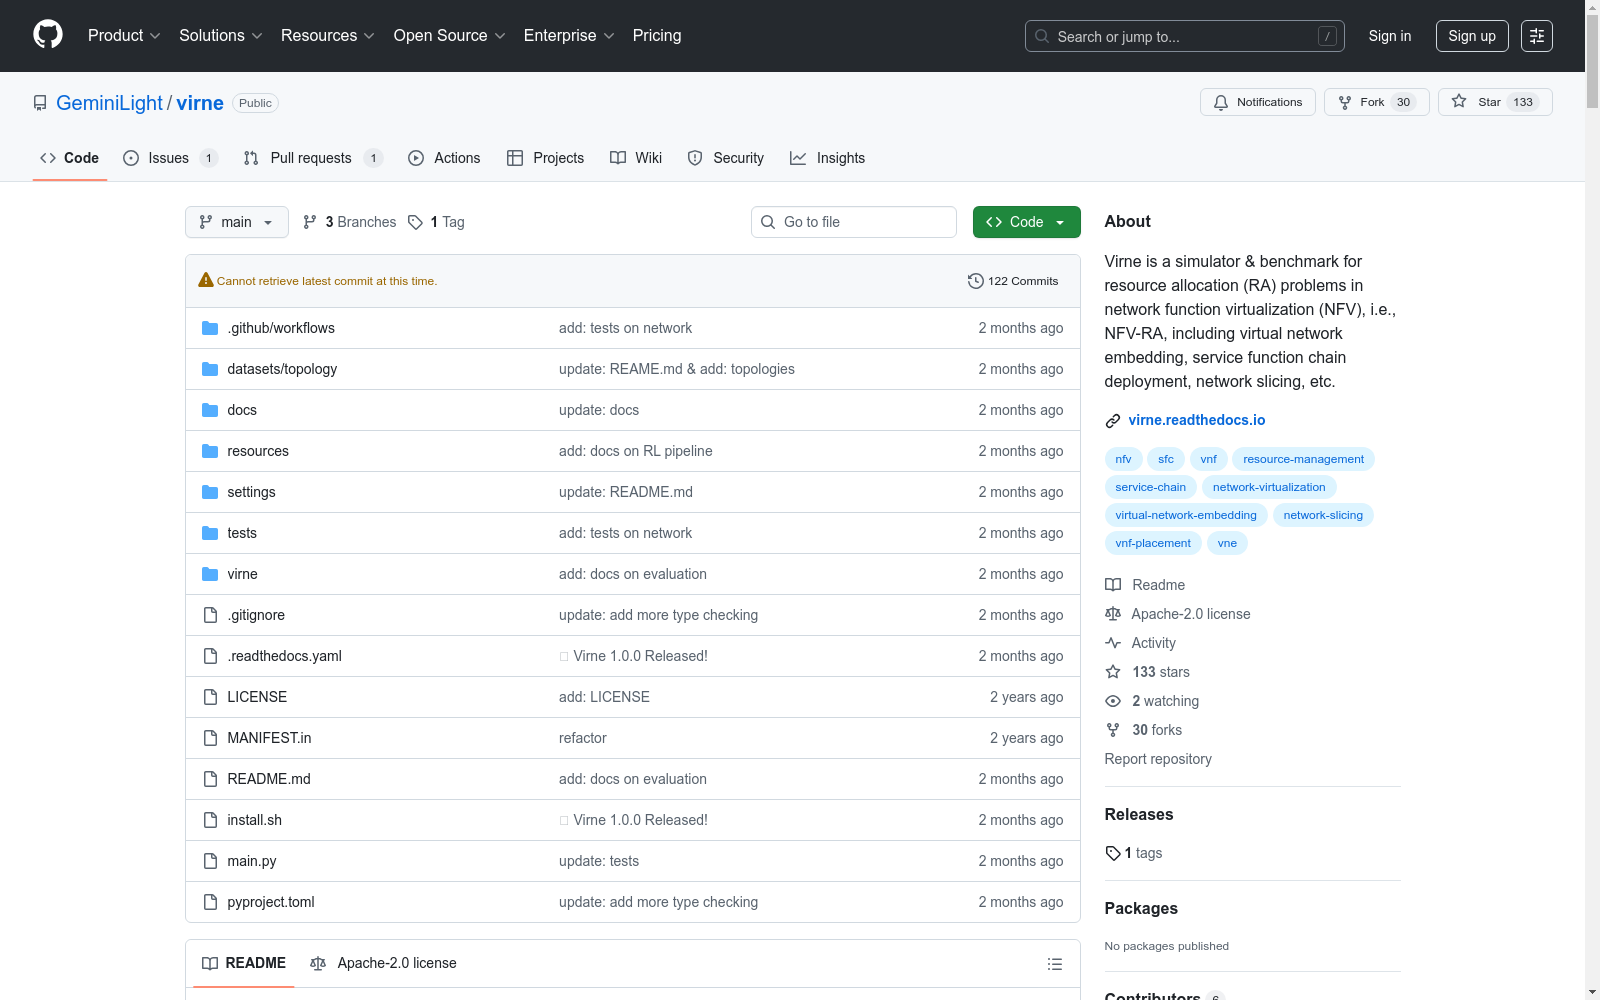Click the virne folder icon
Screen dimensions: 1600x1000
tap(210, 574)
